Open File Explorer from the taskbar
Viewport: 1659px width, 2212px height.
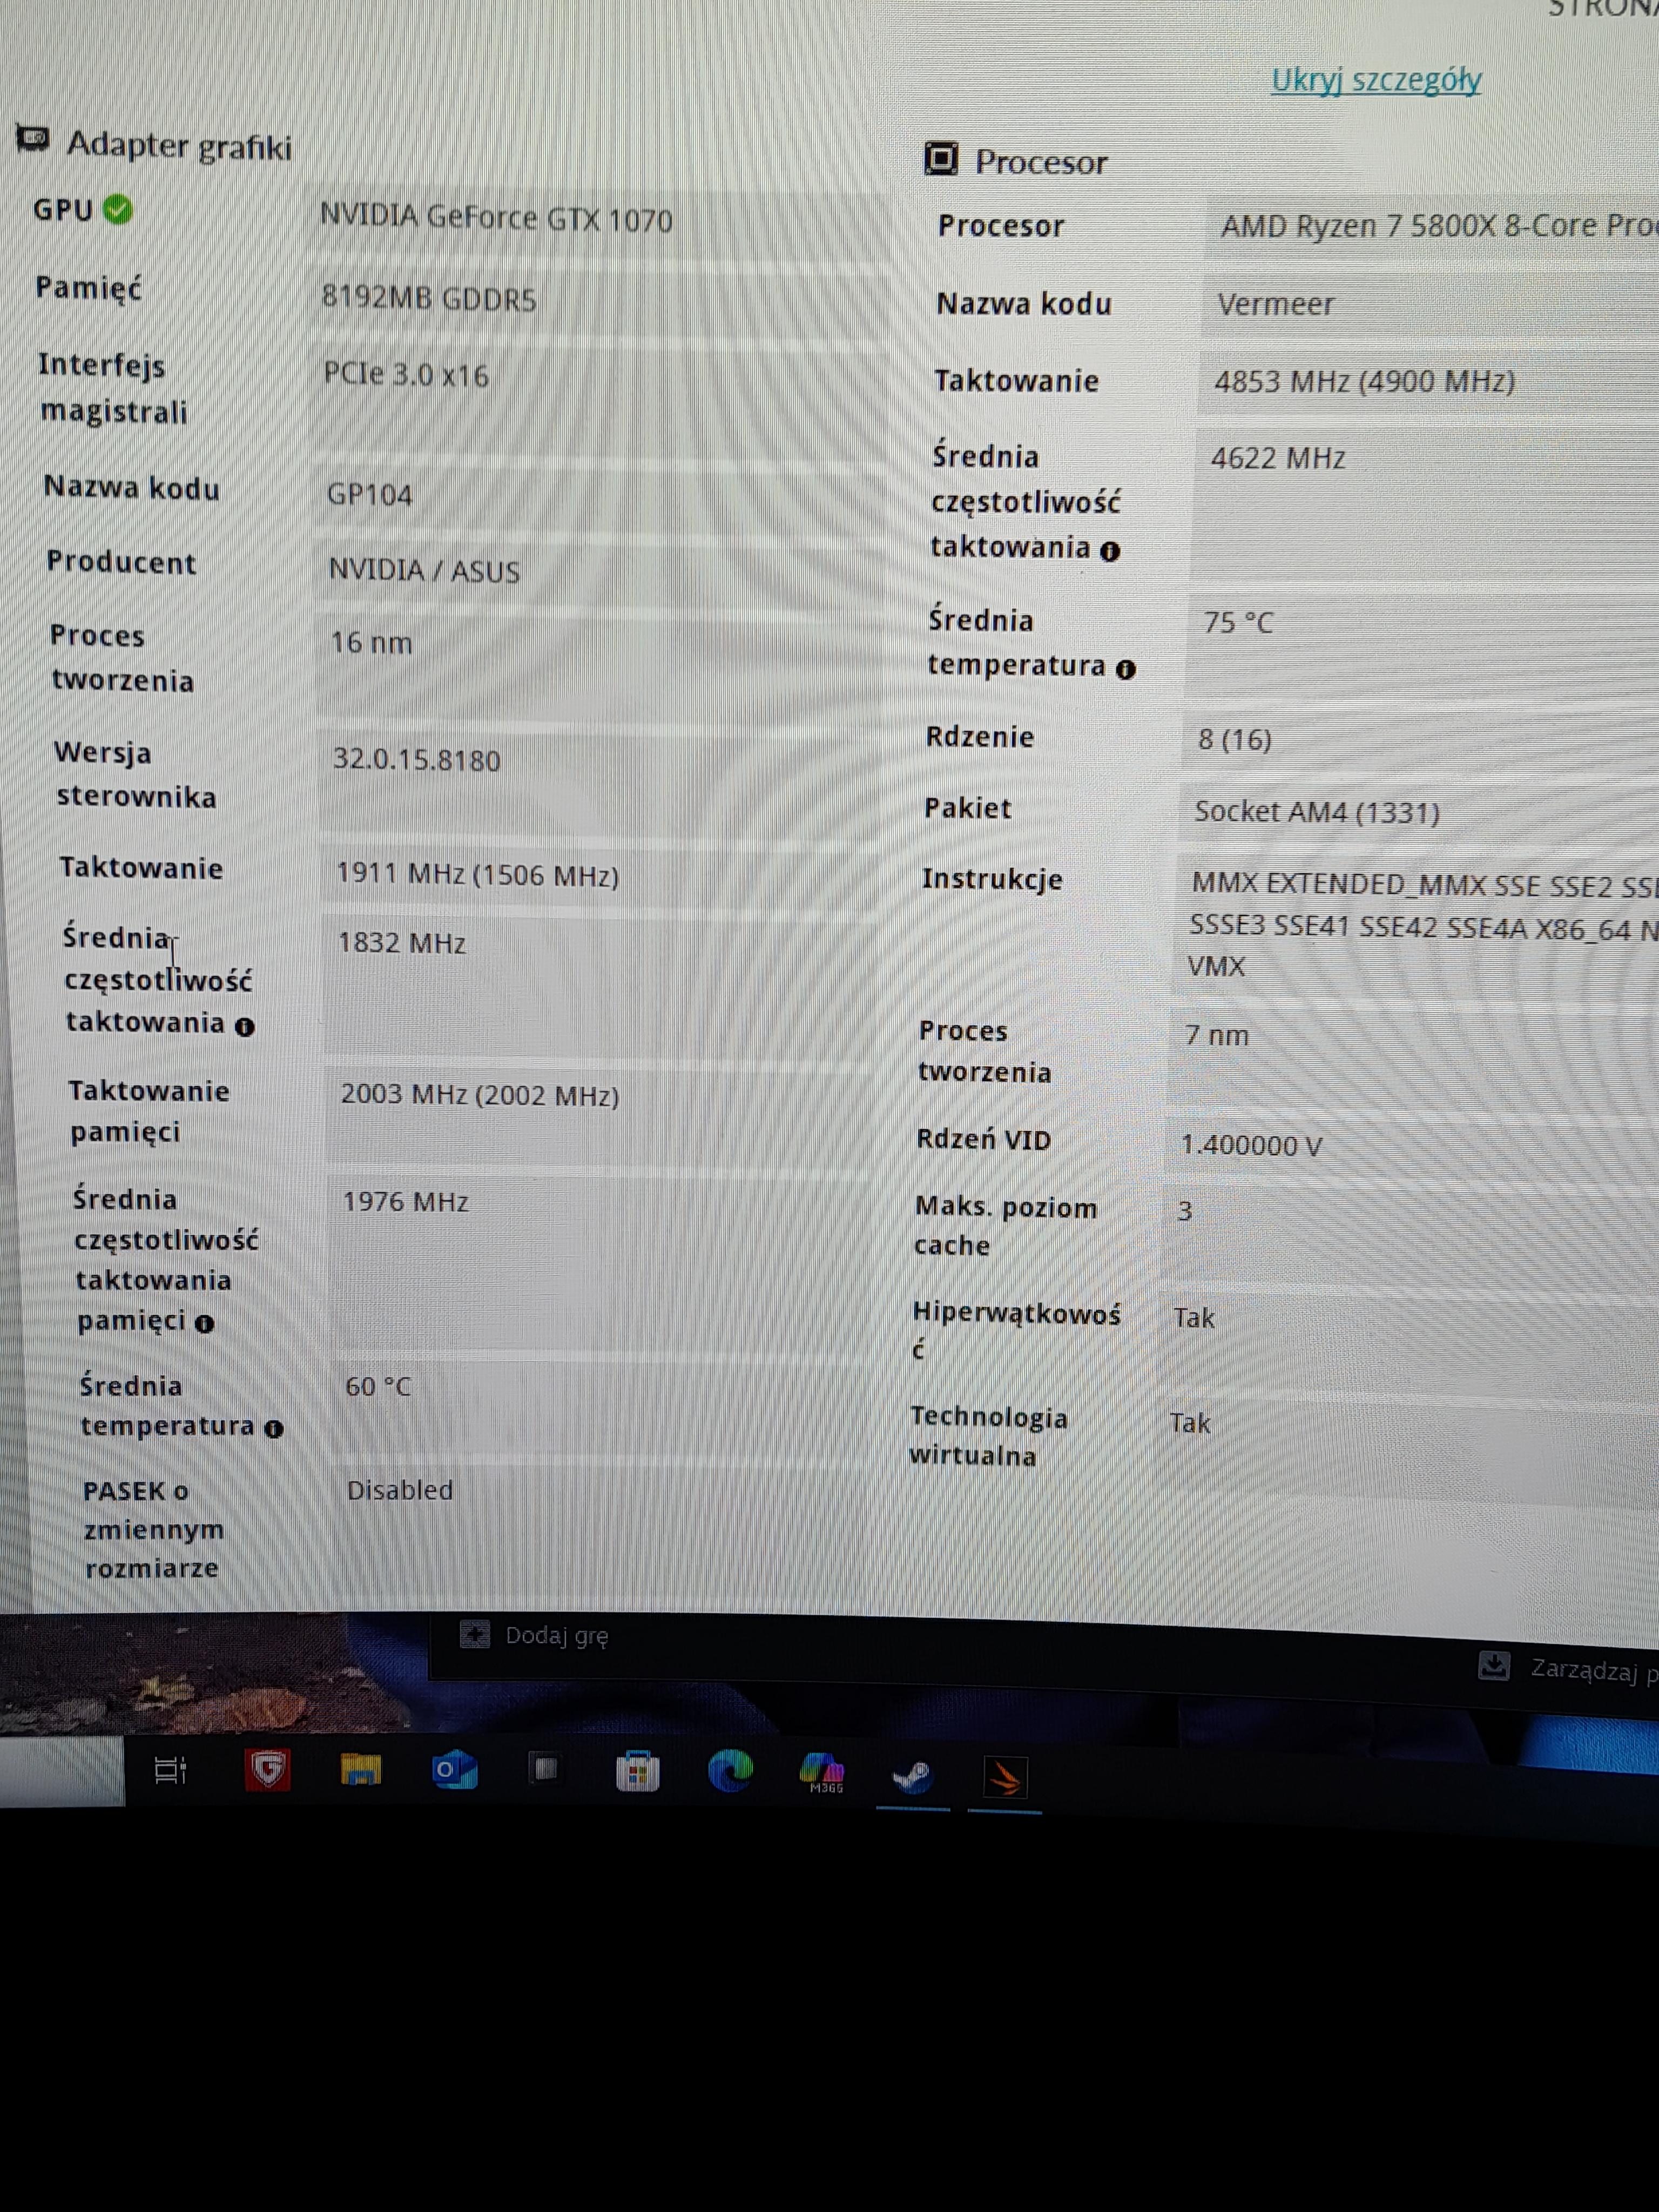click(361, 1771)
